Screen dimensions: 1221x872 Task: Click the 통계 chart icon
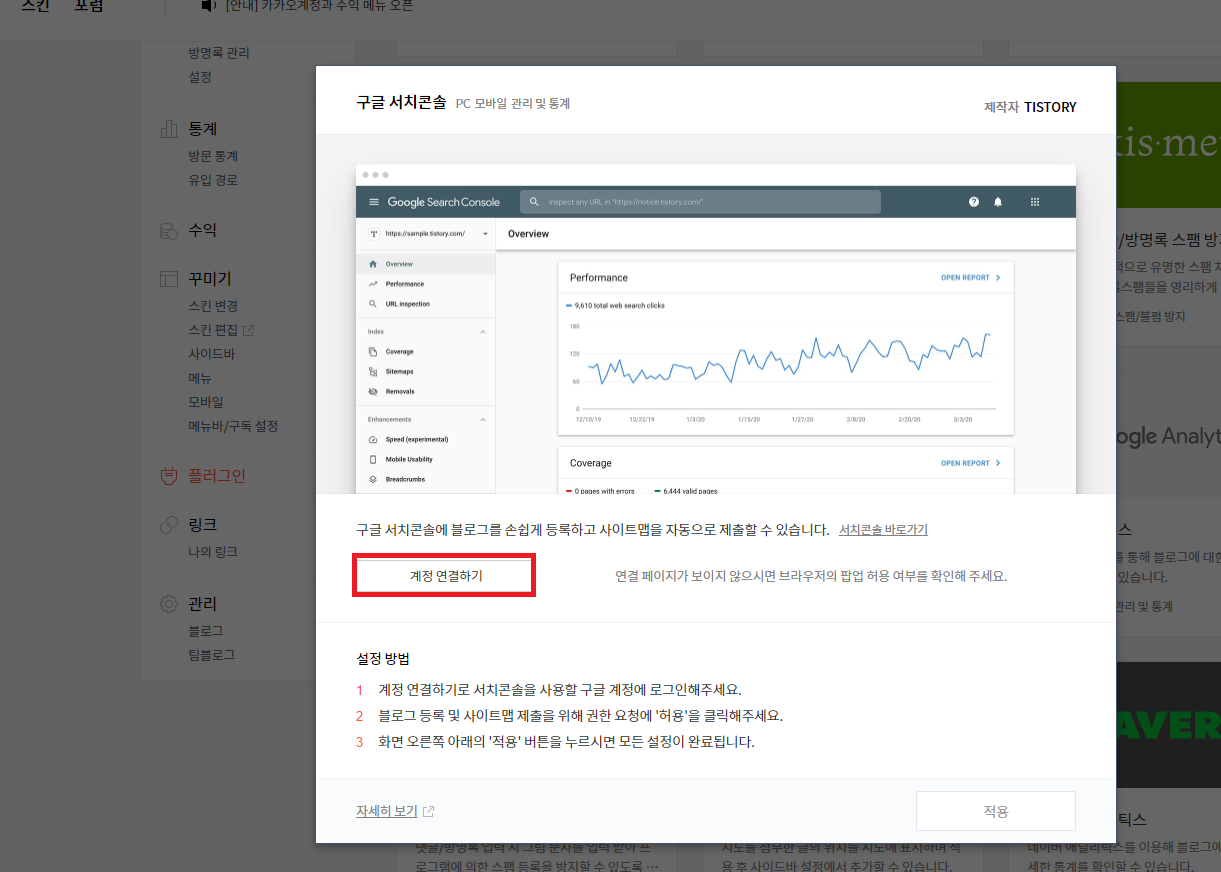pyautogui.click(x=169, y=129)
